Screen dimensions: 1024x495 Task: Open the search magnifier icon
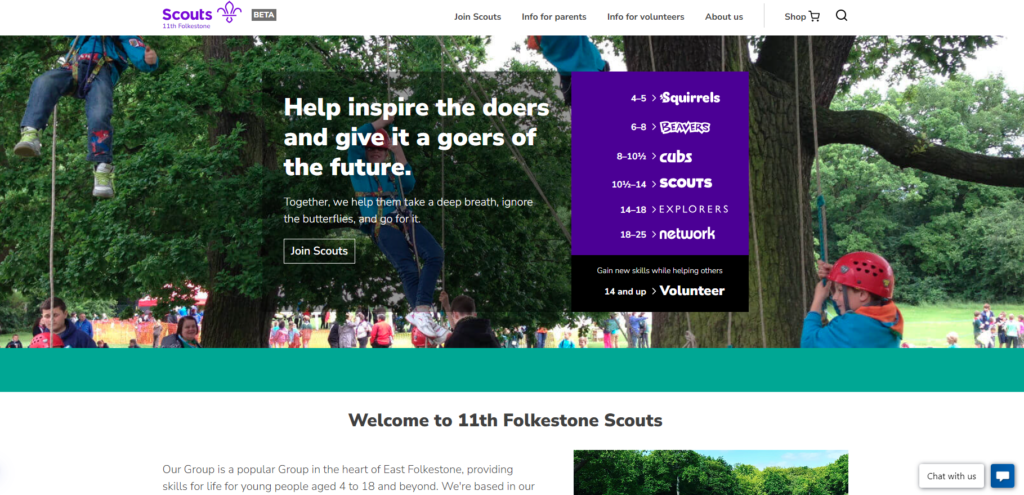click(x=841, y=16)
